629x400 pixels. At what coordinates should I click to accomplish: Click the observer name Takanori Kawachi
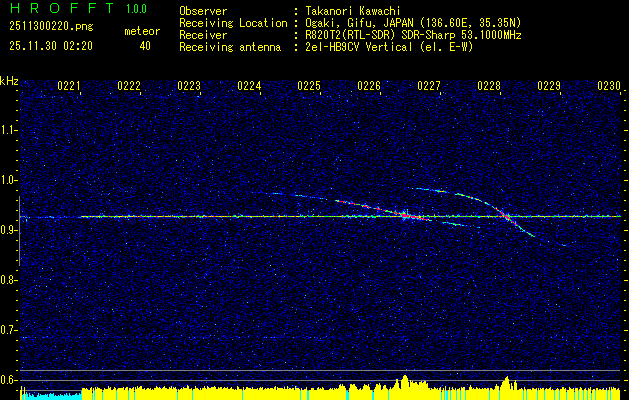pyautogui.click(x=353, y=11)
